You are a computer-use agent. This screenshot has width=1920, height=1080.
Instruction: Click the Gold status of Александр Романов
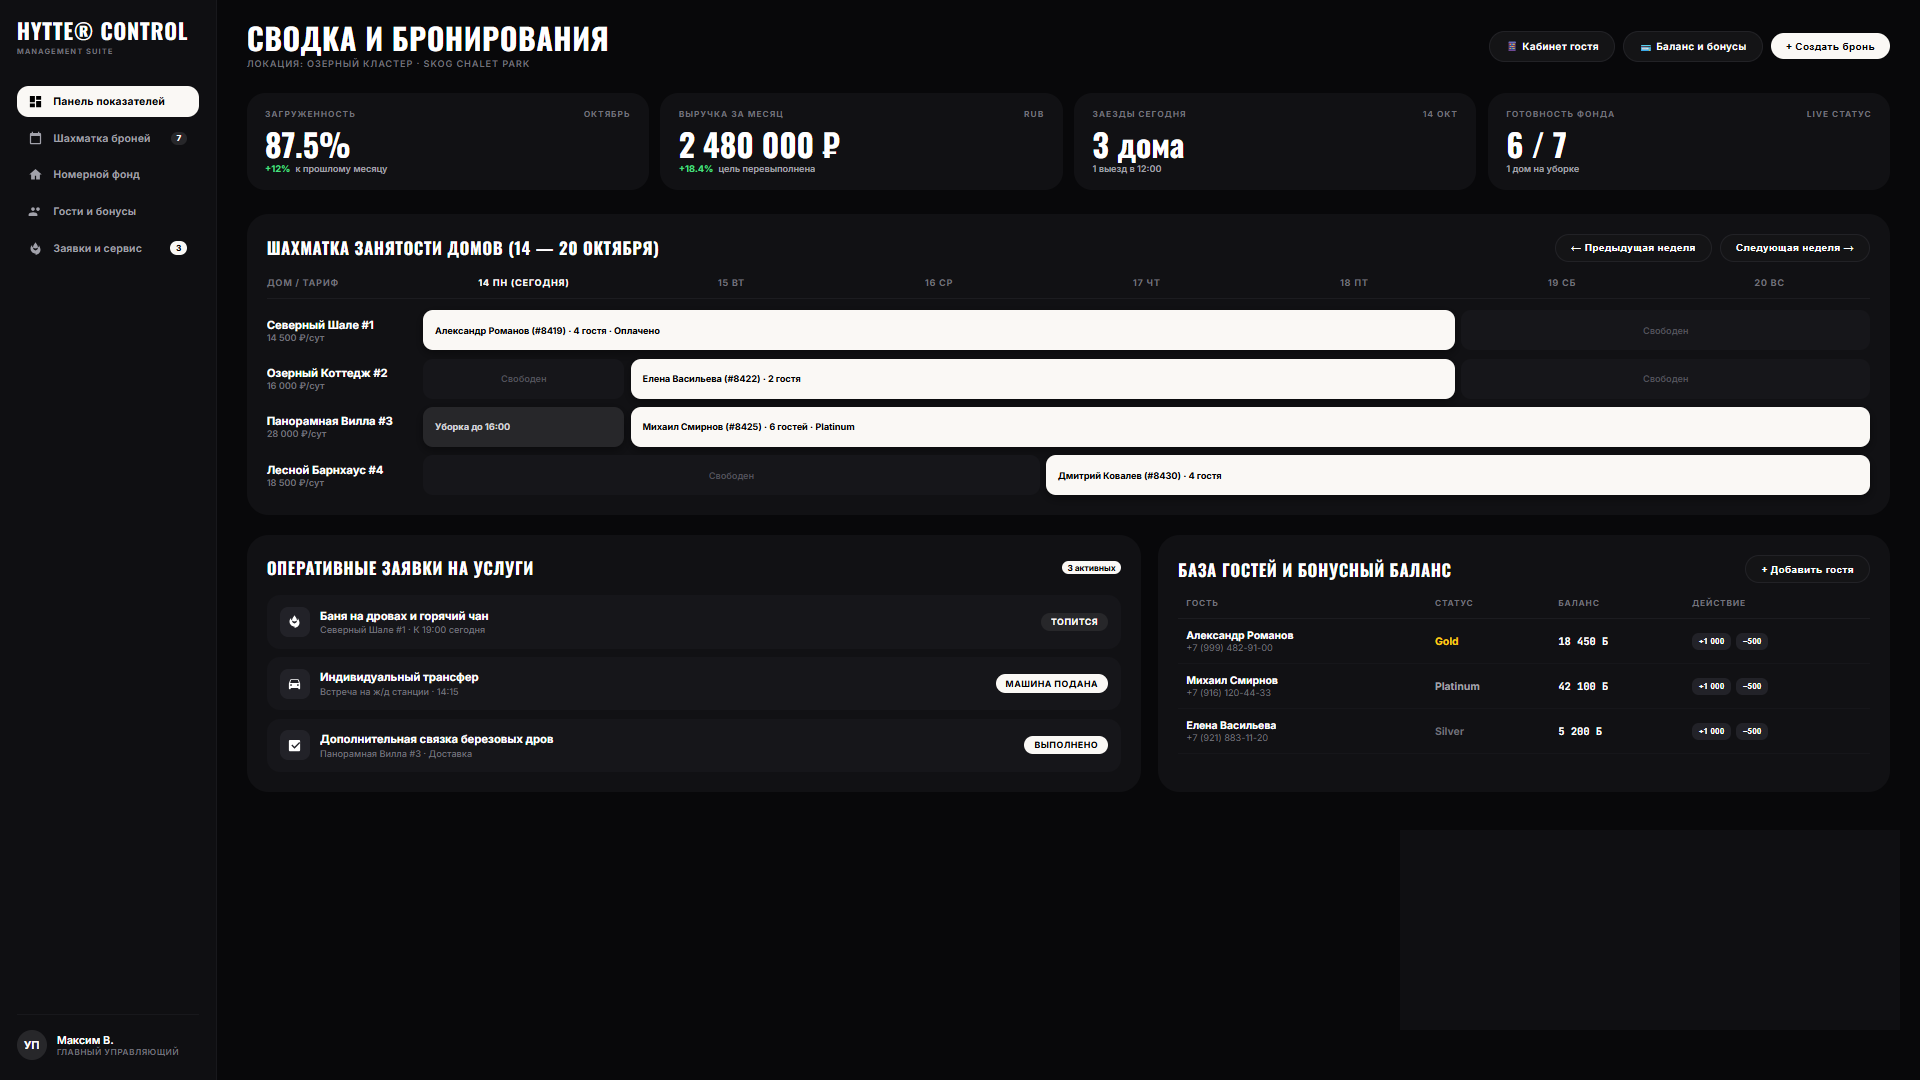coord(1446,642)
